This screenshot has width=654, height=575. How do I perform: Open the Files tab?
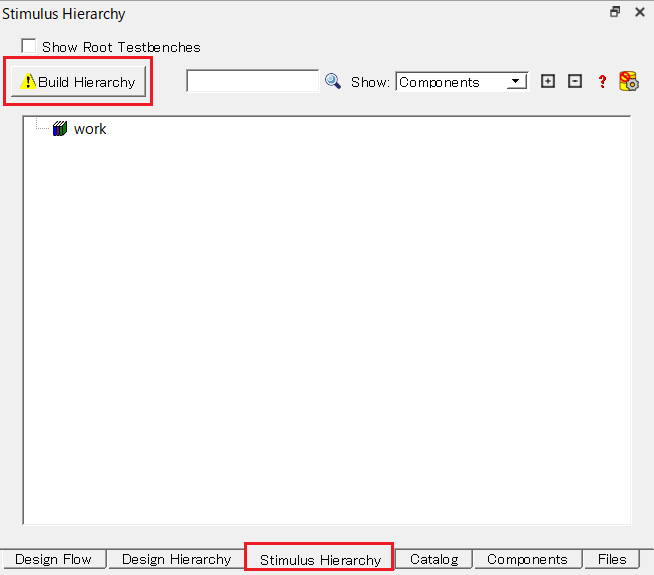tap(612, 559)
